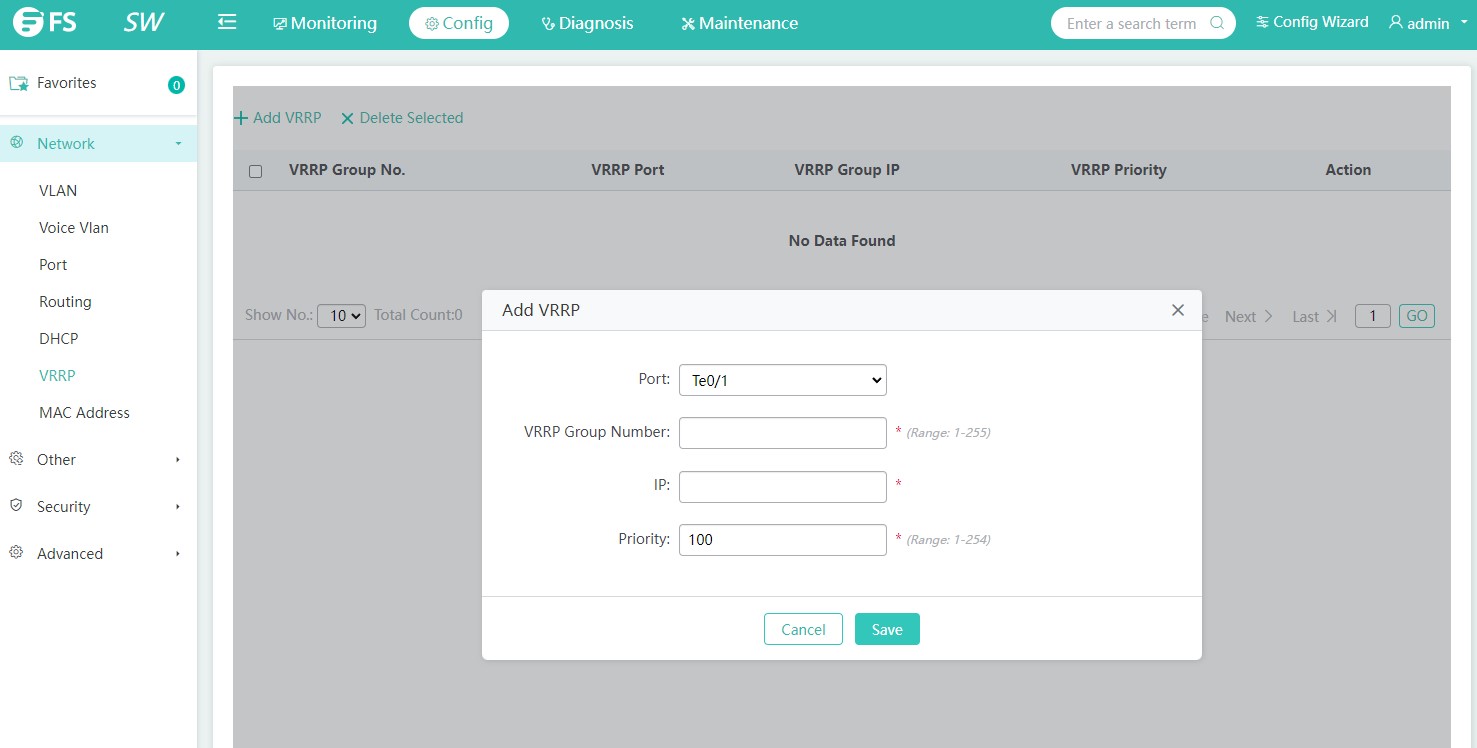Click the VRRP Port column header
Screen dimensions: 1477x748
pyautogui.click(x=628, y=170)
